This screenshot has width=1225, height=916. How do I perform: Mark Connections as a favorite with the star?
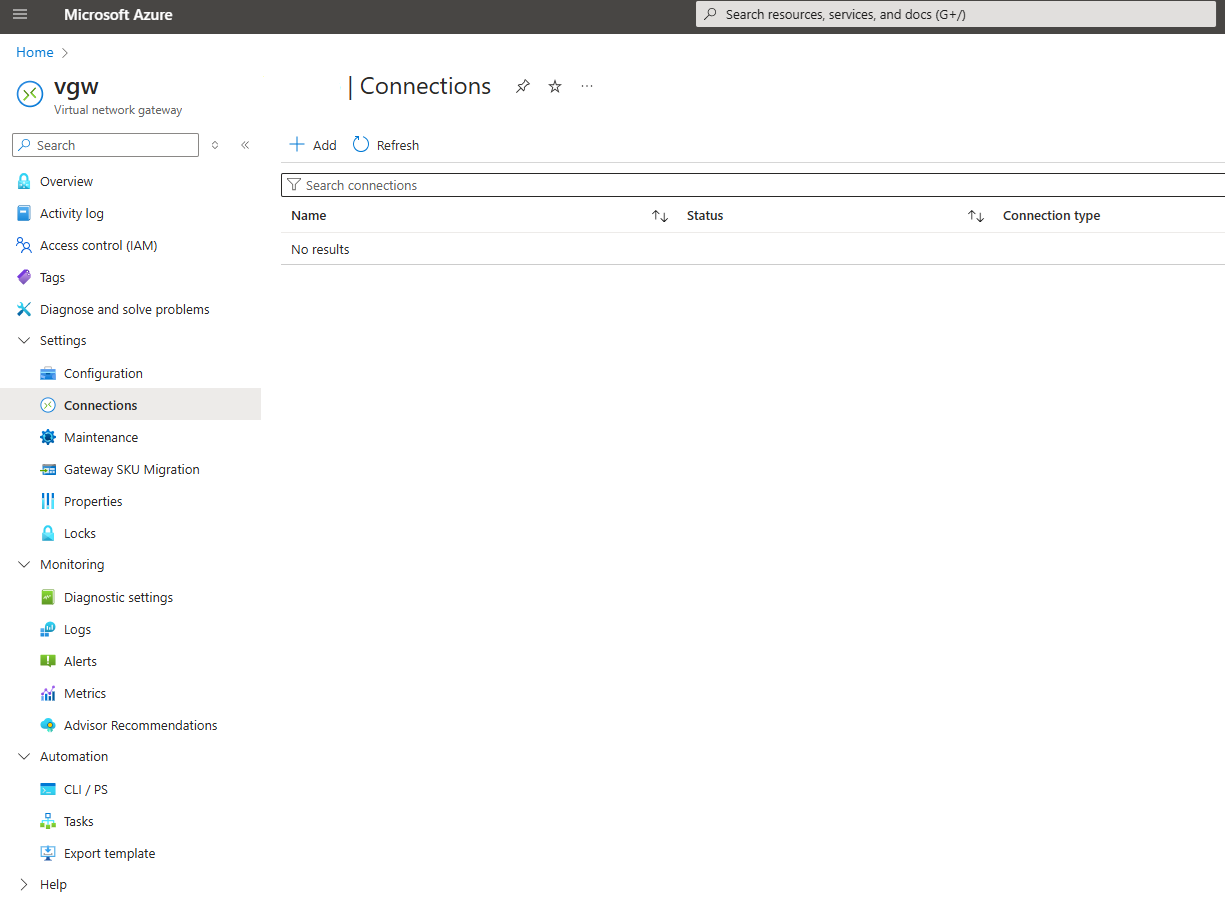point(554,86)
